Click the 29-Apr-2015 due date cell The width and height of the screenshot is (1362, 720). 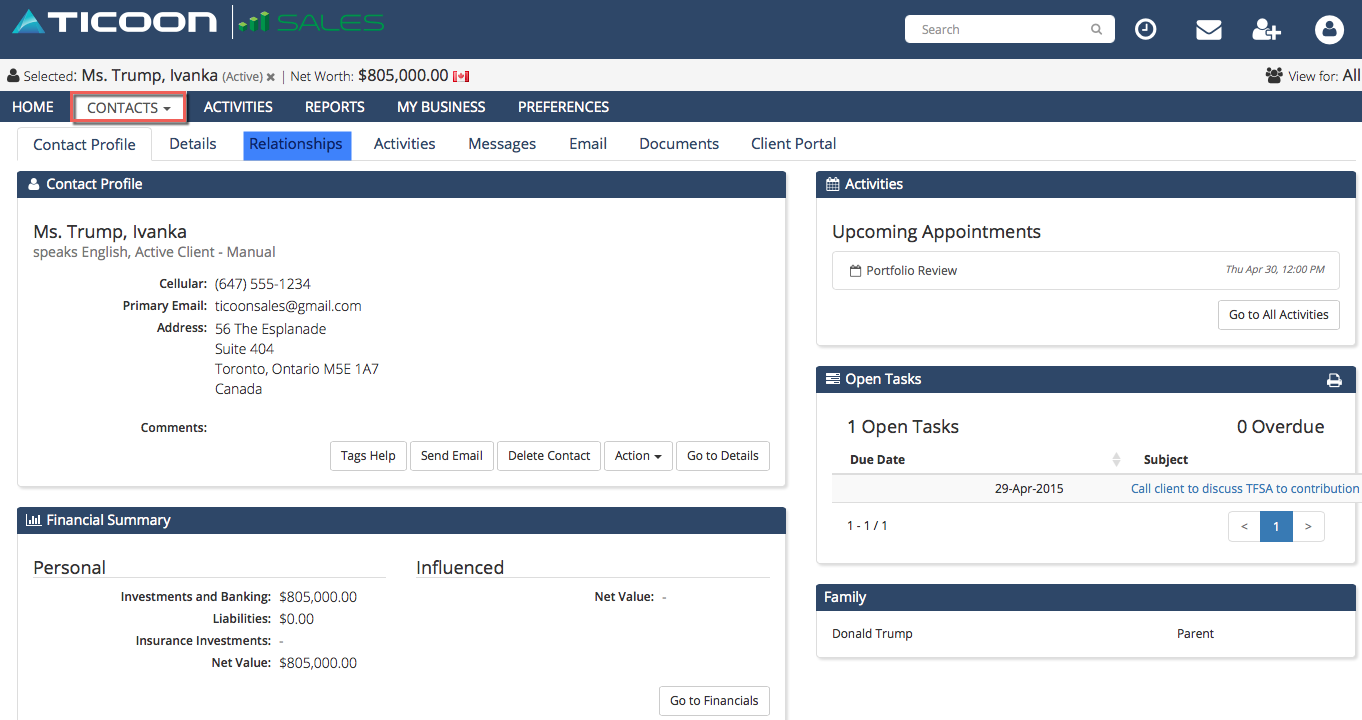pyautogui.click(x=1029, y=489)
